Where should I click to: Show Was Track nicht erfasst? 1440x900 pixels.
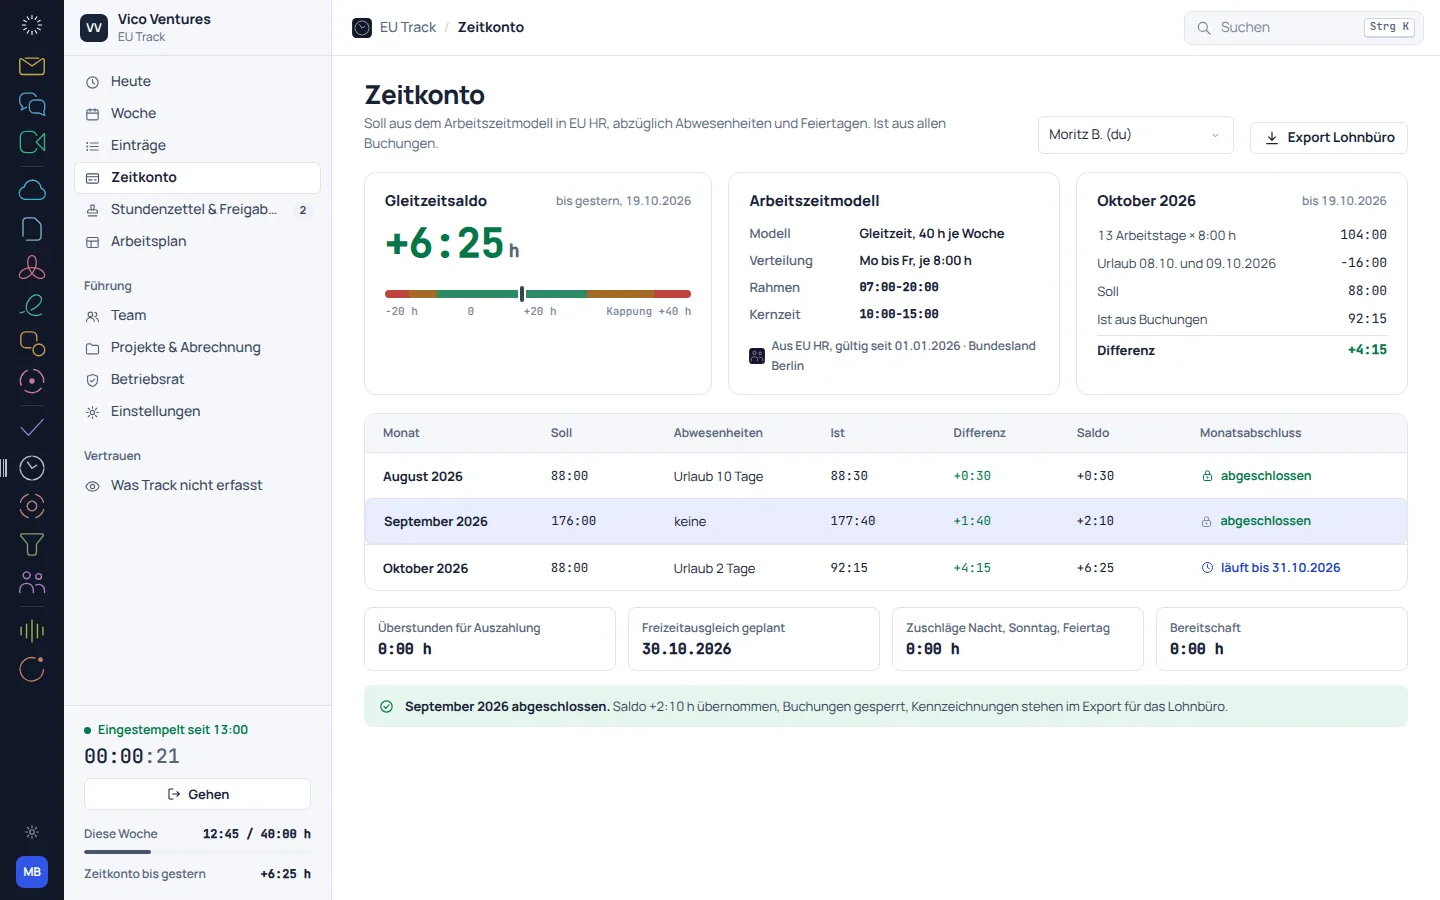coord(197,486)
